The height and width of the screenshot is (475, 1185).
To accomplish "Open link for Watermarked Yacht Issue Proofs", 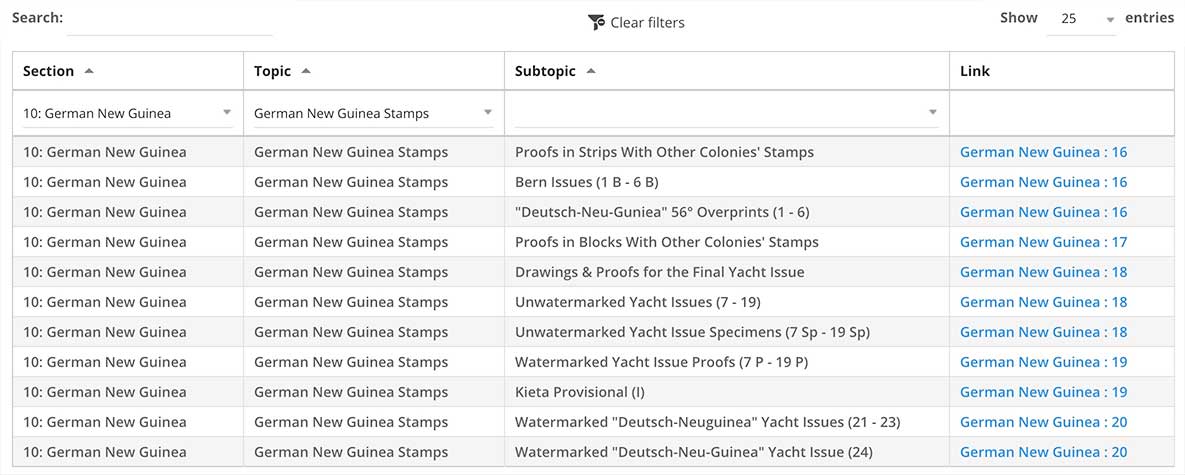I will [x=1043, y=362].
